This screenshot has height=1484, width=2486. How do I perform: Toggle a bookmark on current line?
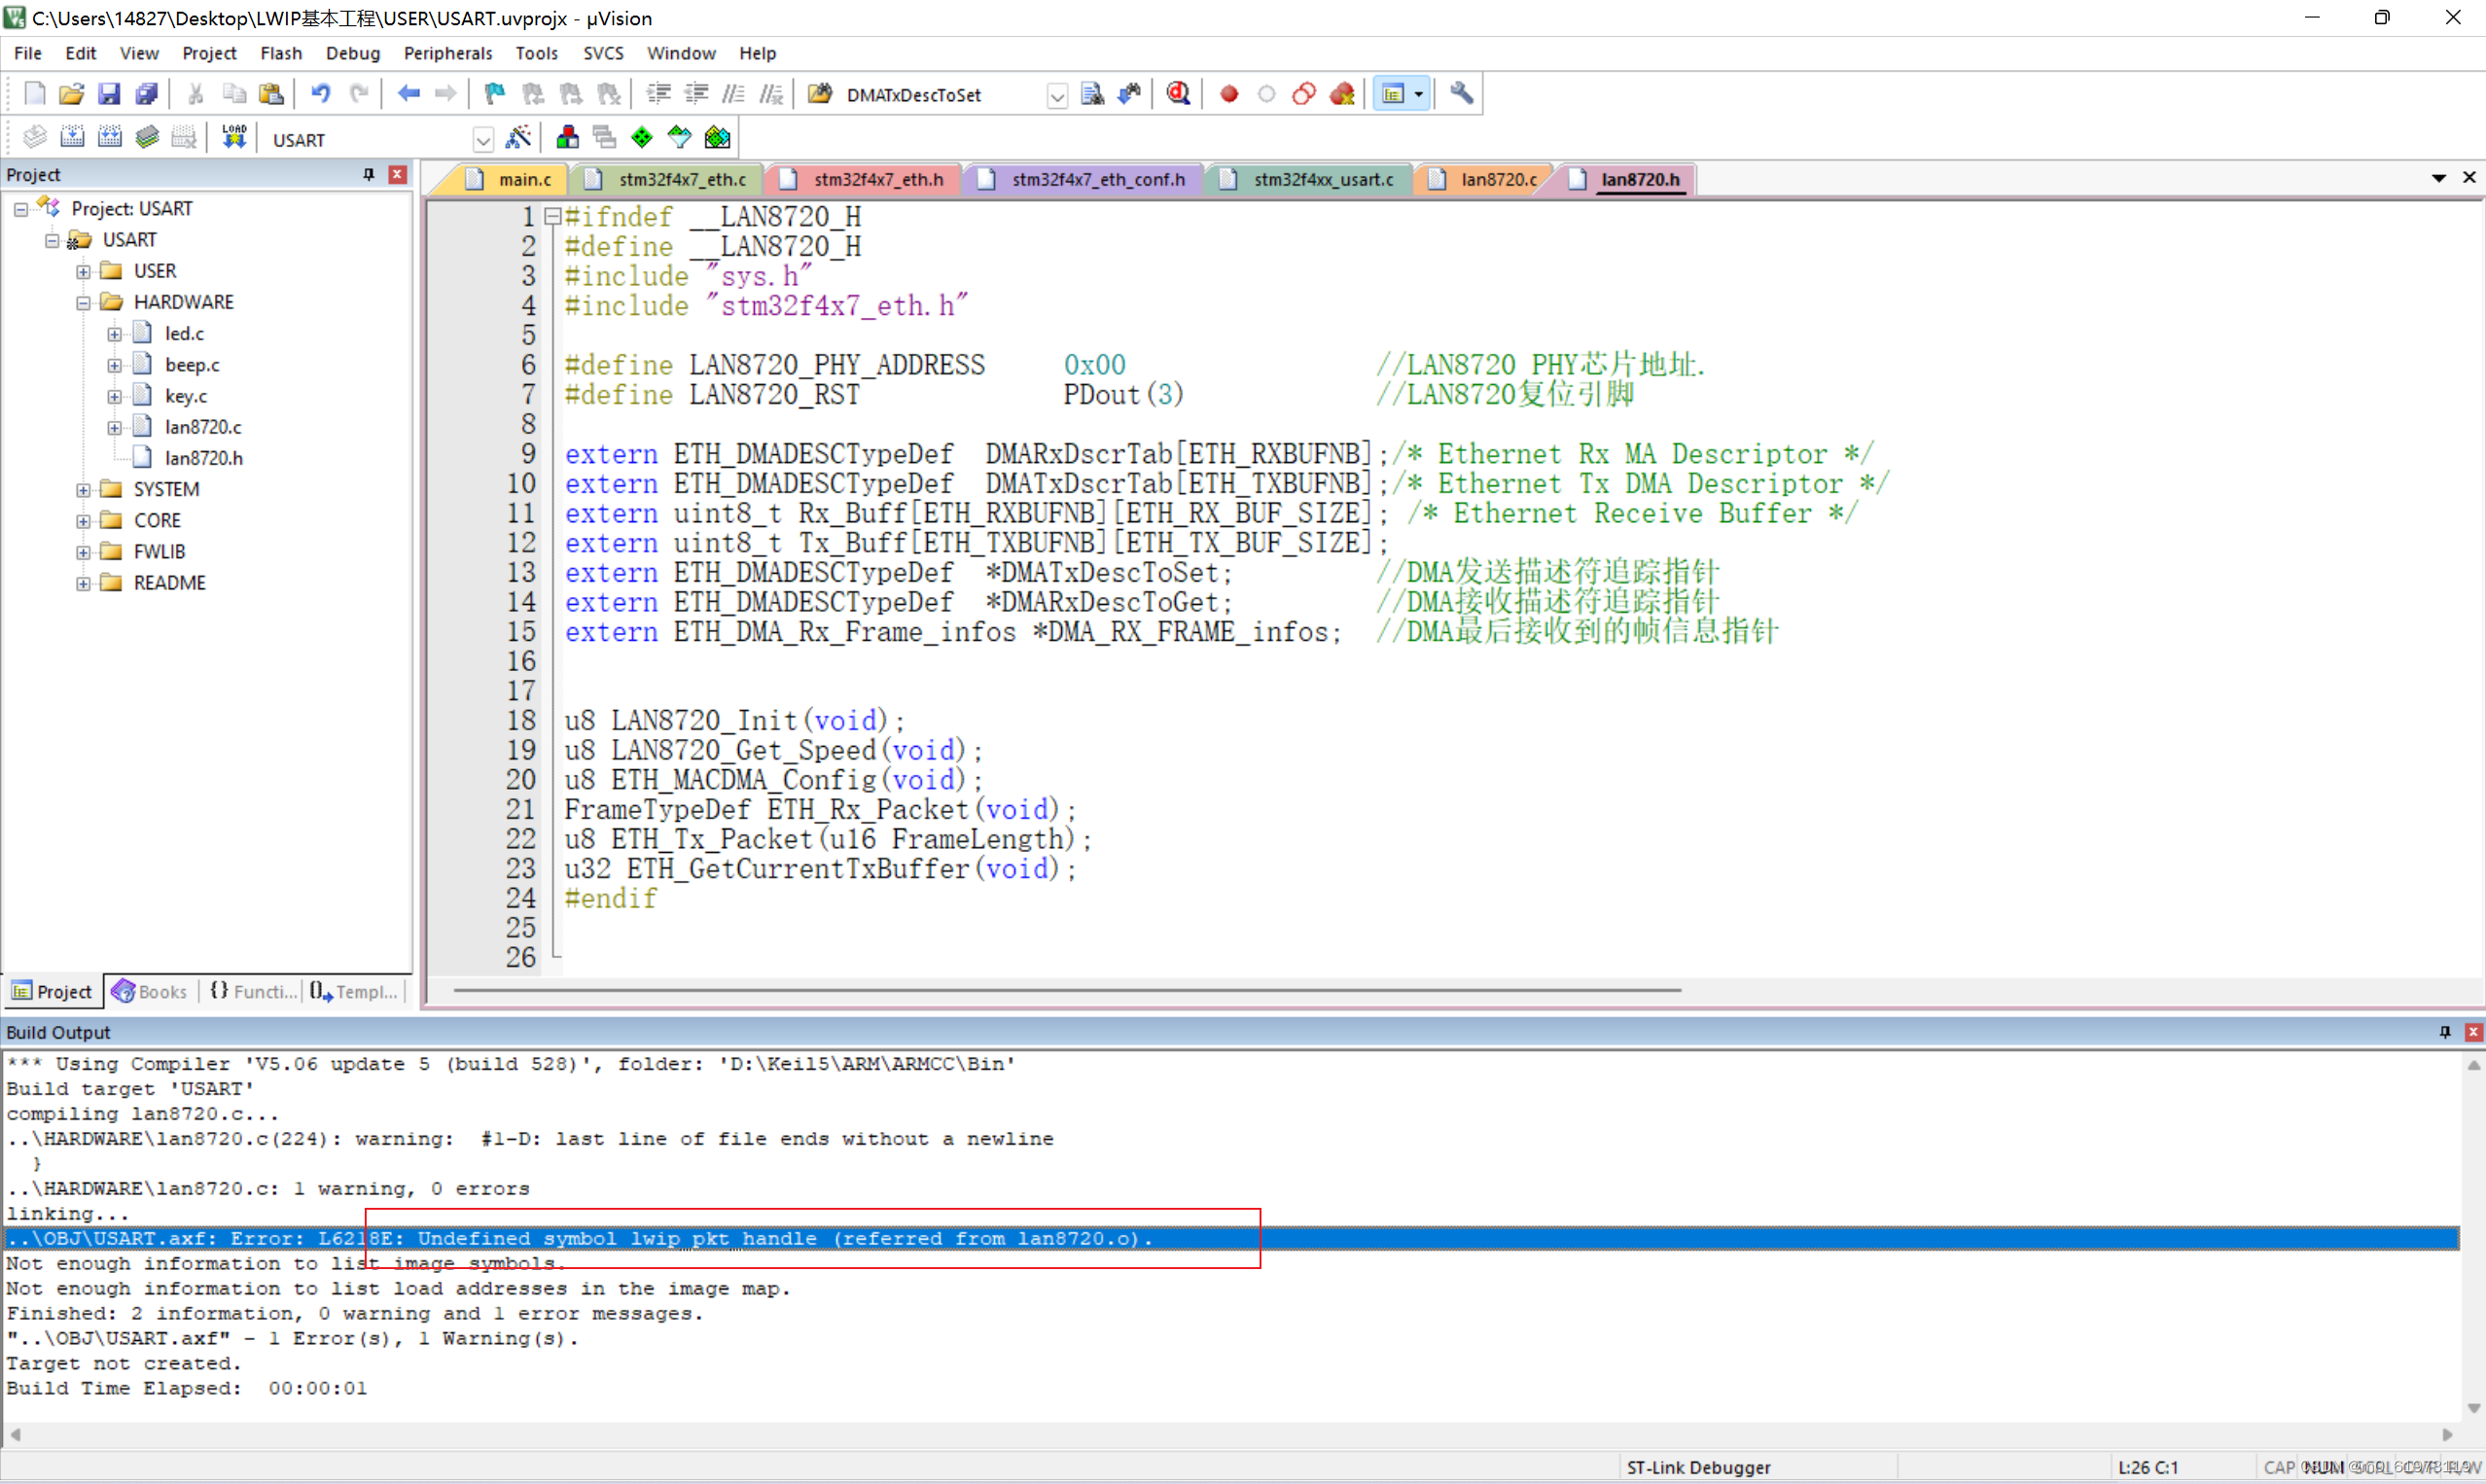point(494,93)
